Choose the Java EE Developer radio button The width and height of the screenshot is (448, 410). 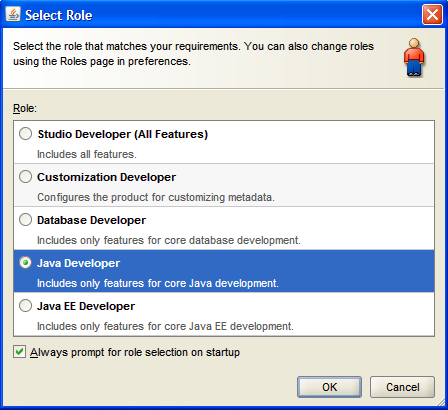click(x=25, y=306)
